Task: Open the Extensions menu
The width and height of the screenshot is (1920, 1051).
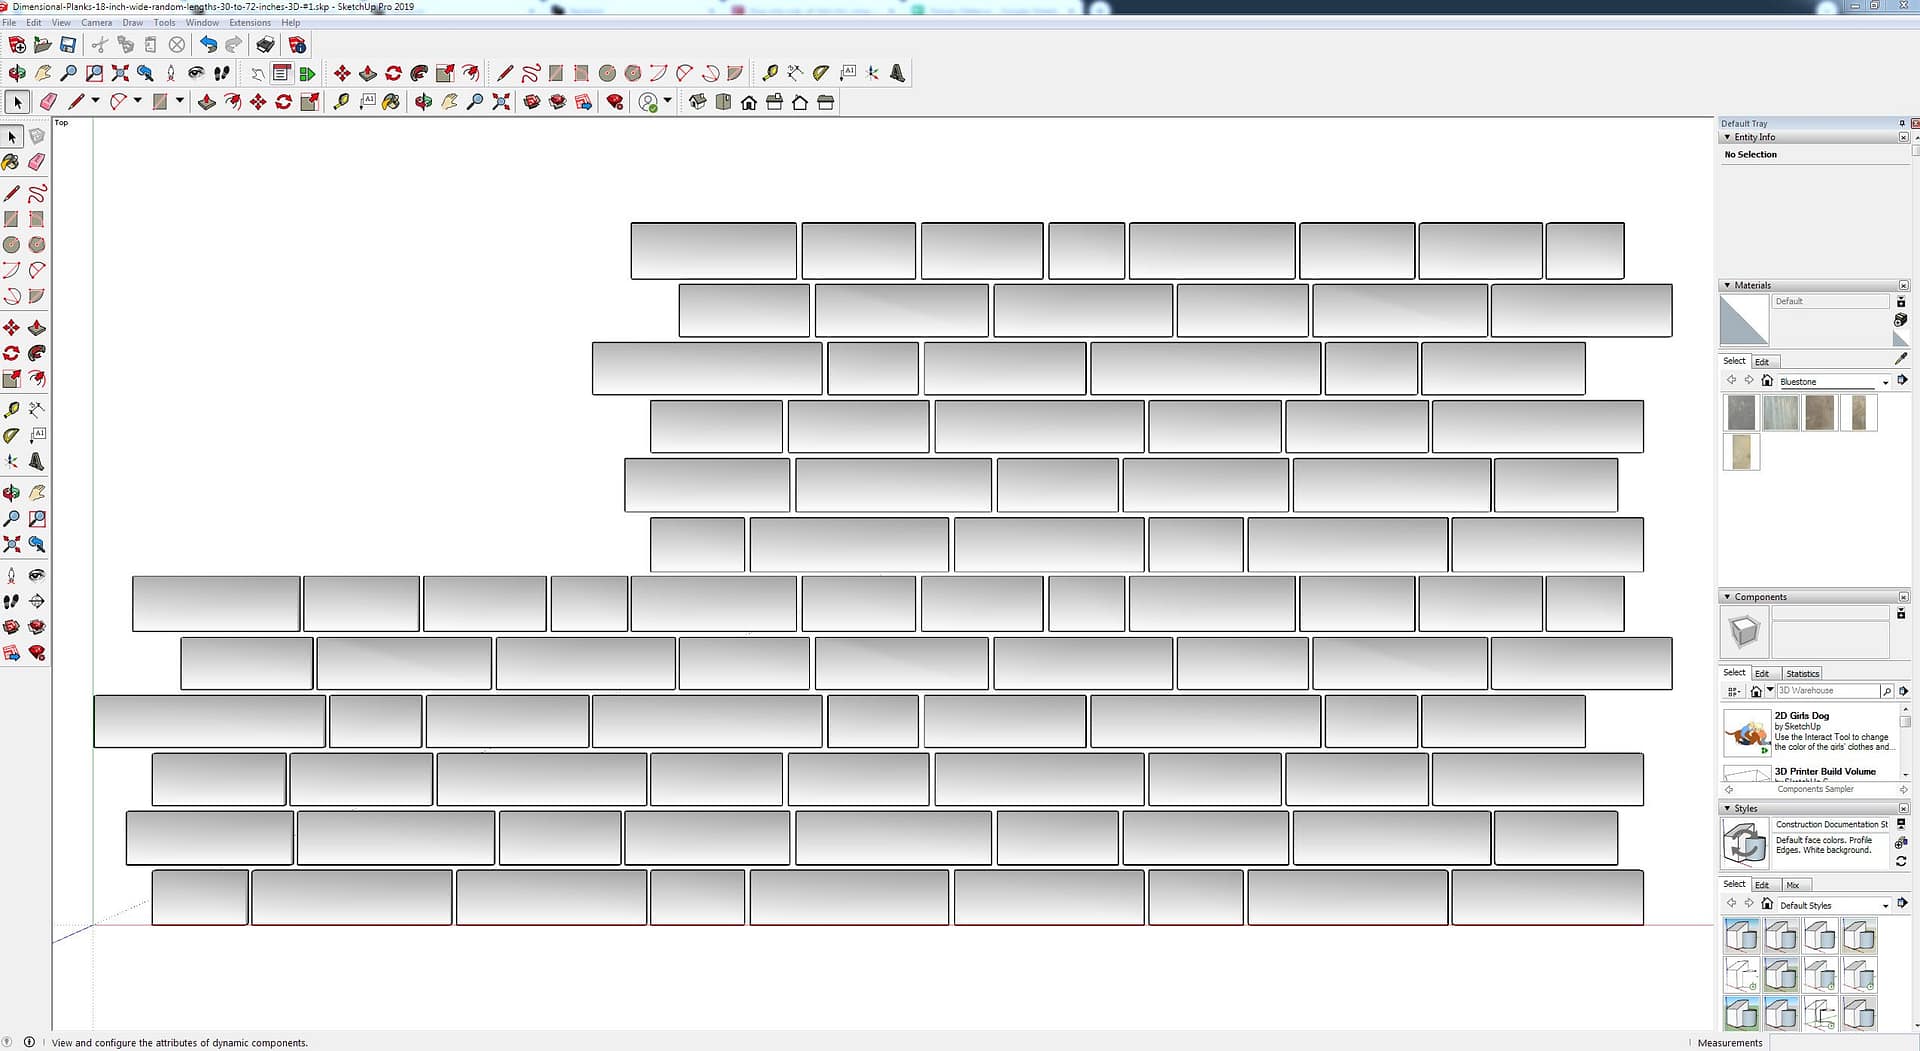Action: (x=249, y=22)
